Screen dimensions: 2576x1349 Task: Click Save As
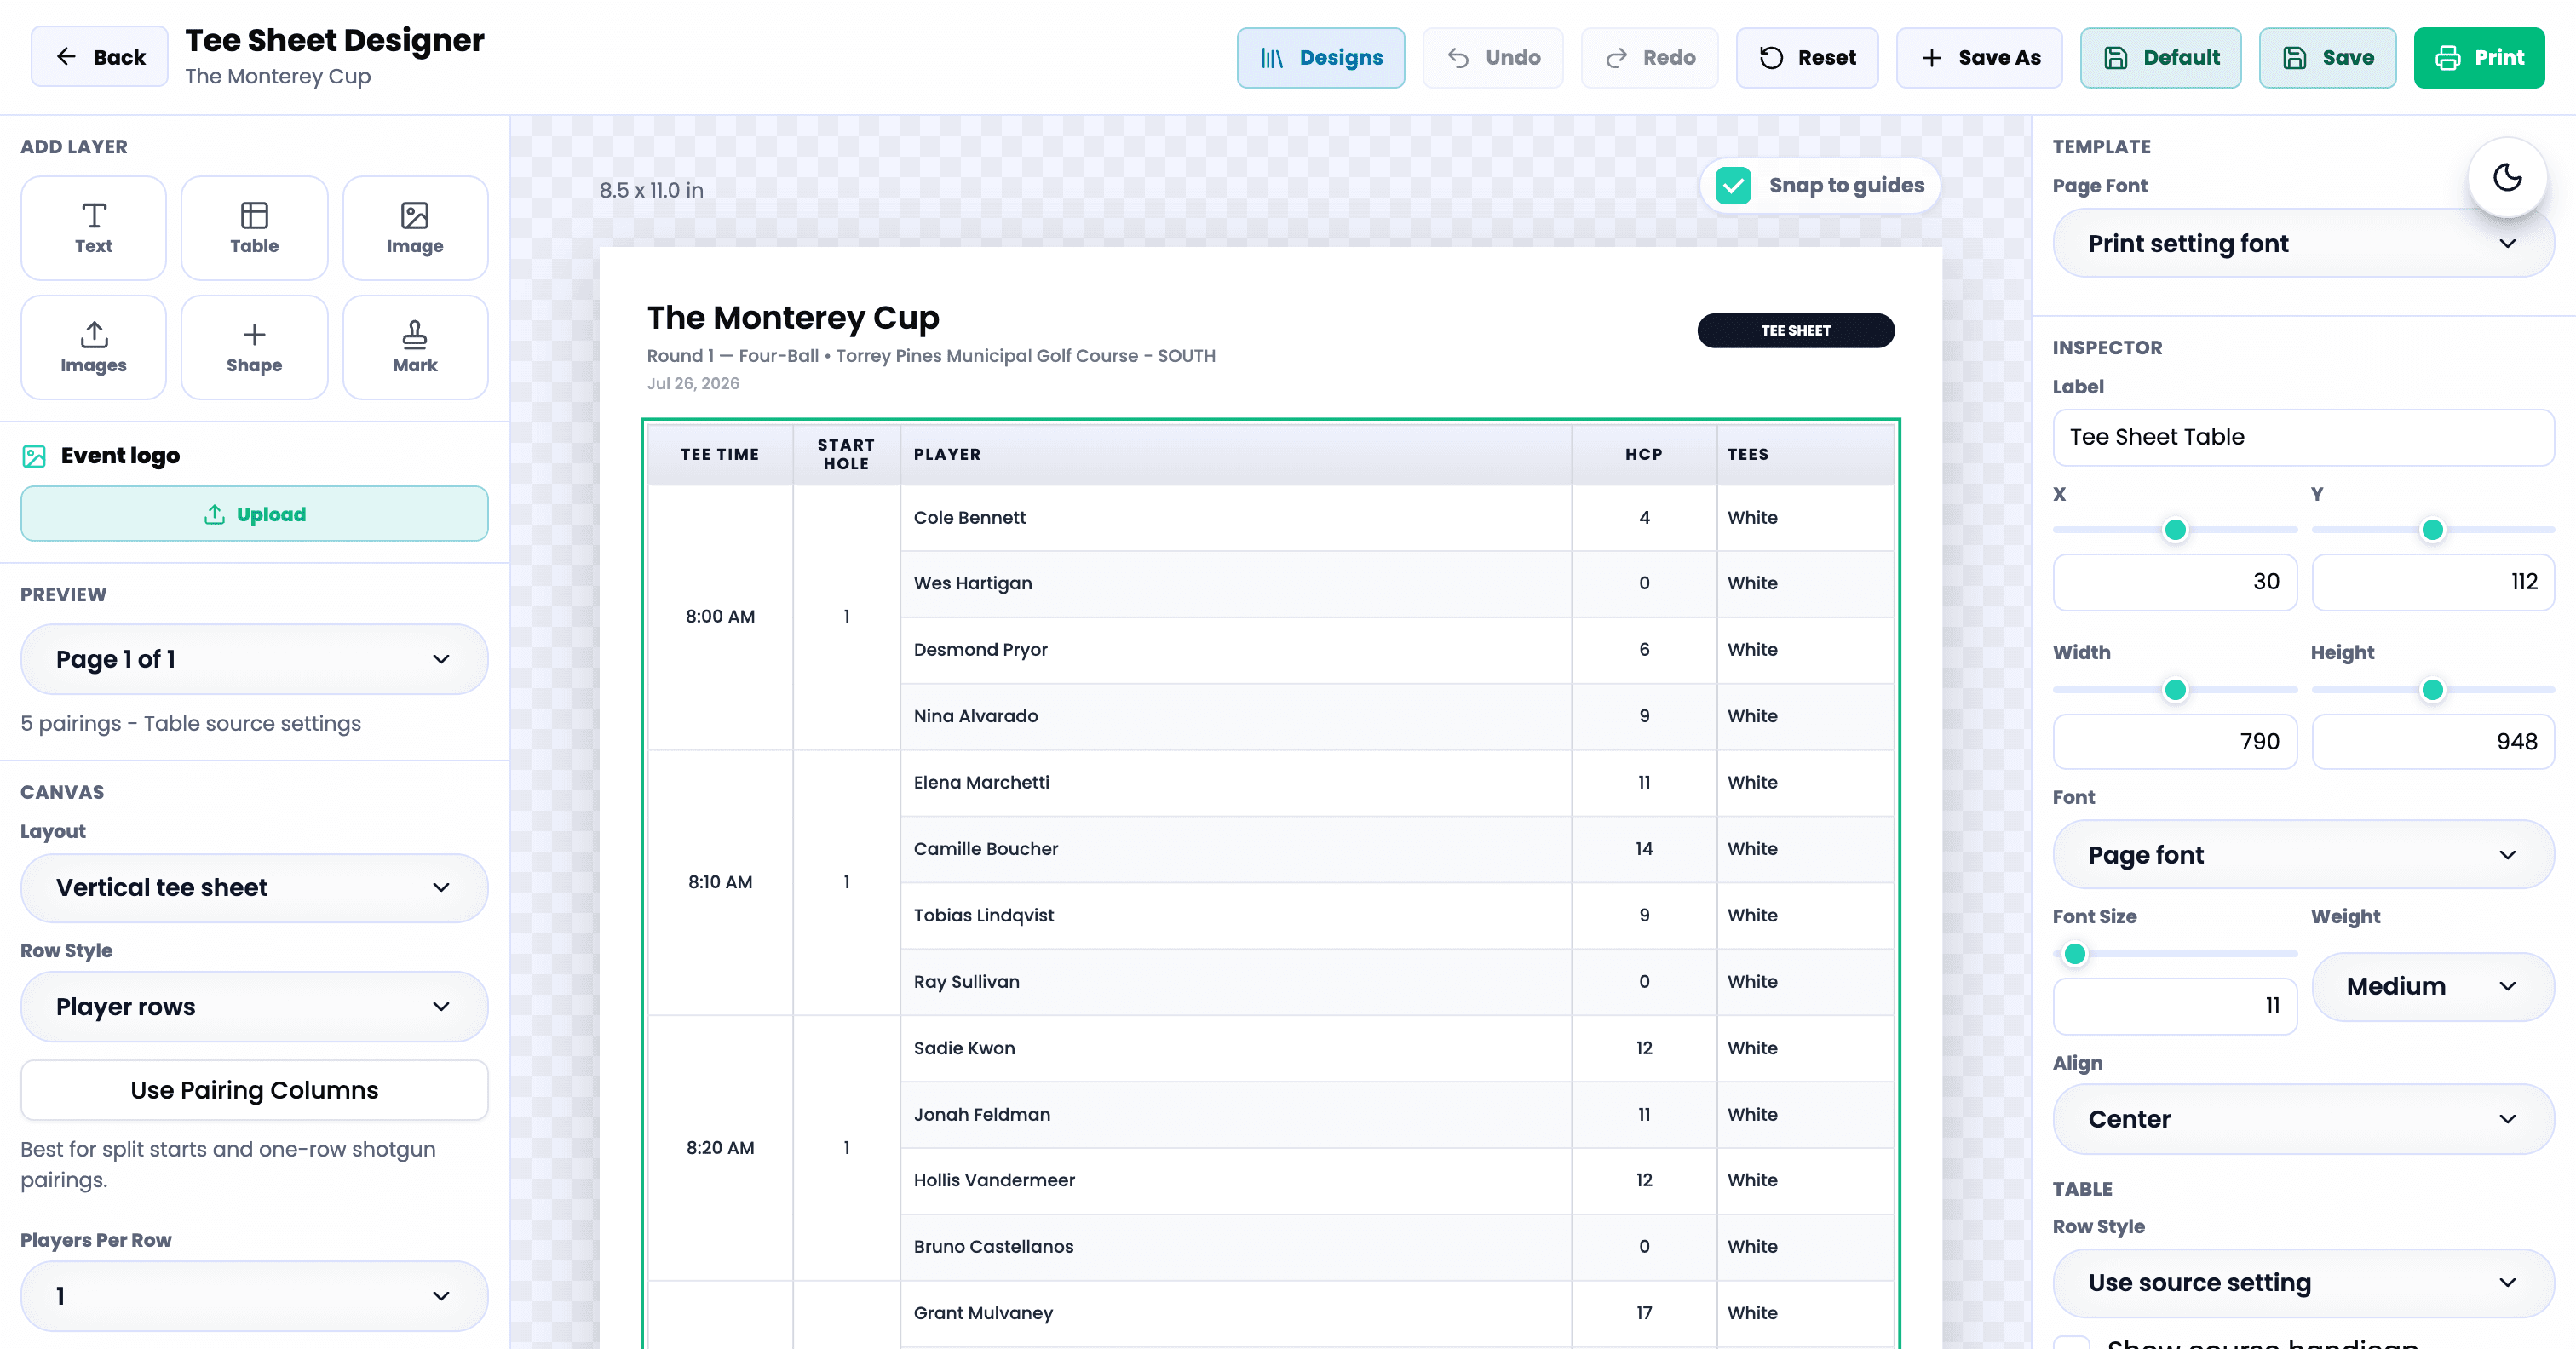click(1979, 57)
